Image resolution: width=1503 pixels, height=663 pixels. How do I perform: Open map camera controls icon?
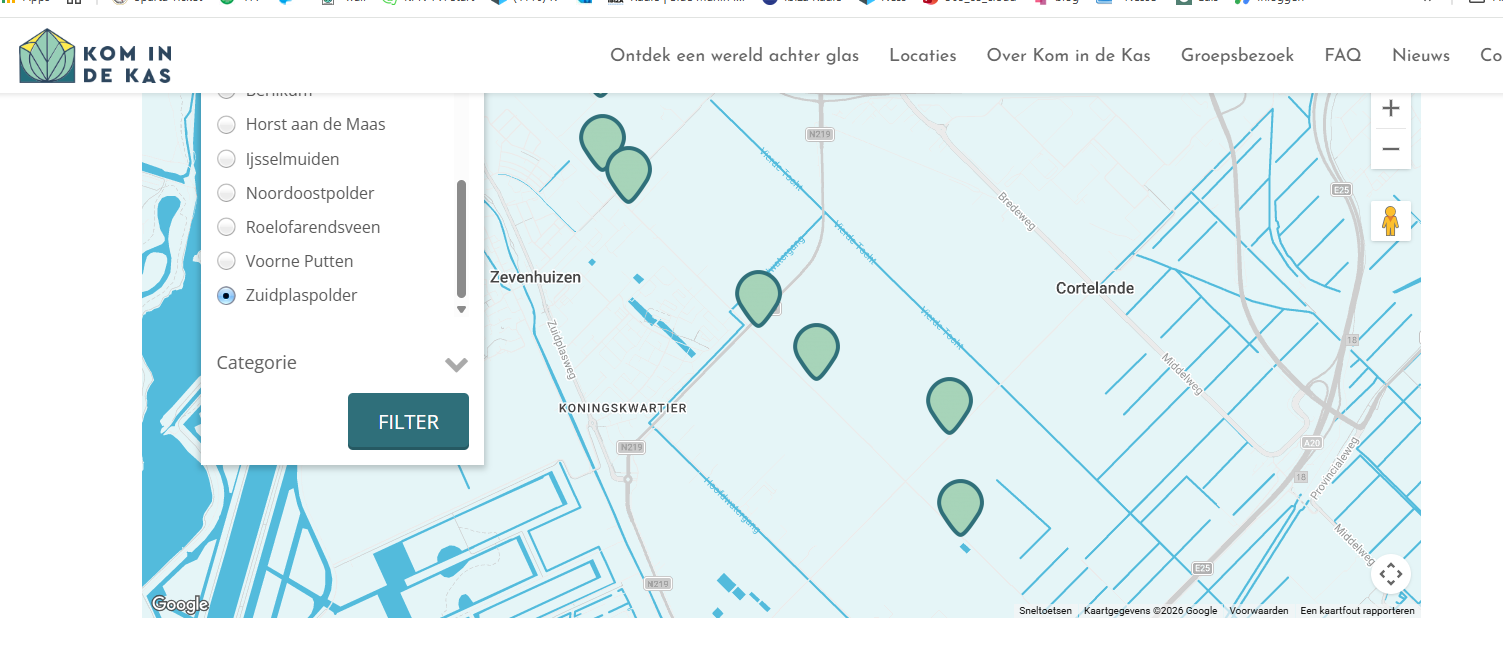[1390, 574]
